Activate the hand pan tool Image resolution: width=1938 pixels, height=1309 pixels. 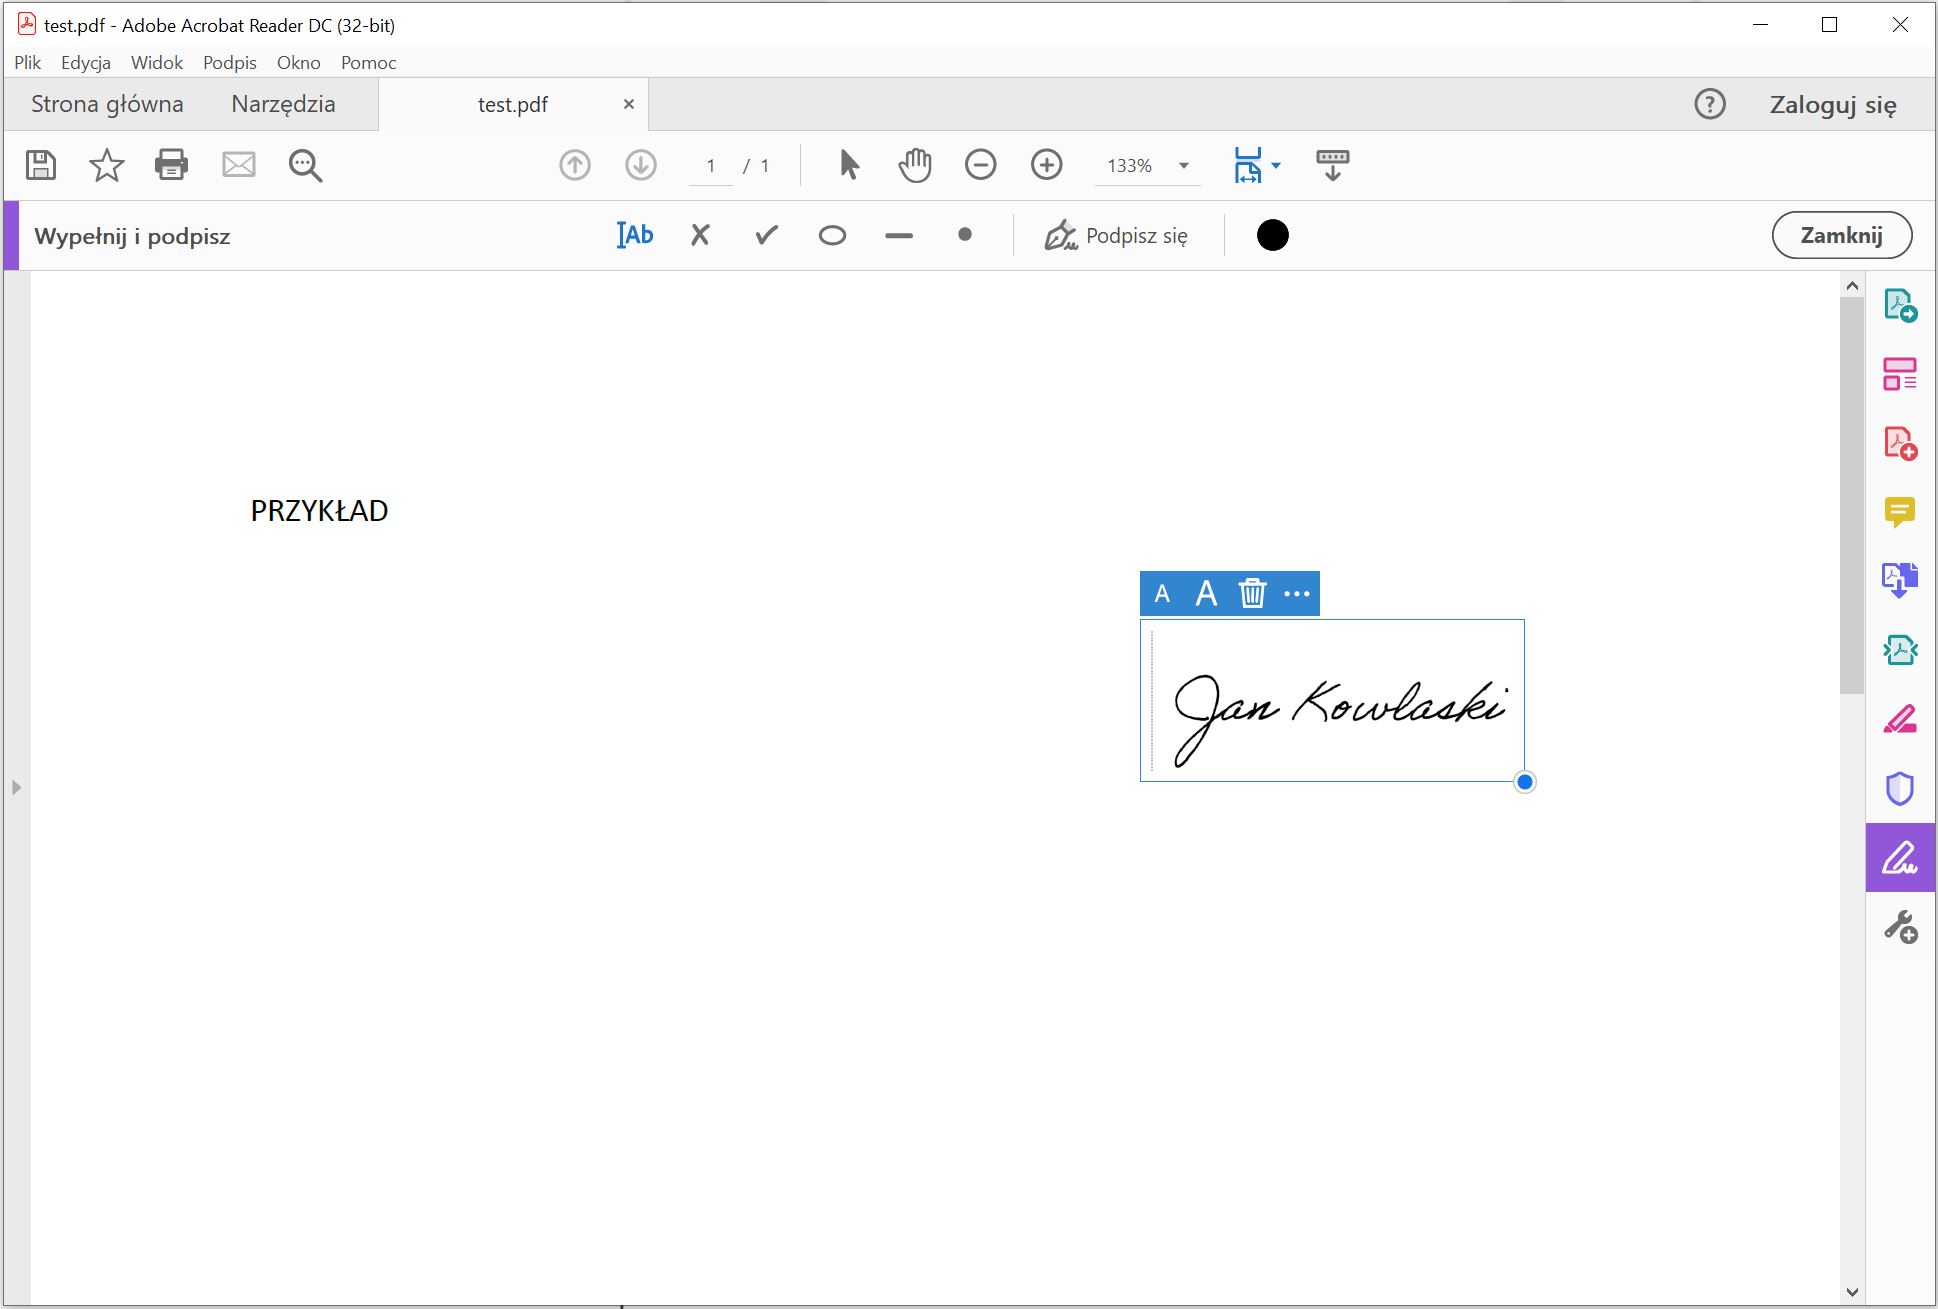[x=914, y=165]
